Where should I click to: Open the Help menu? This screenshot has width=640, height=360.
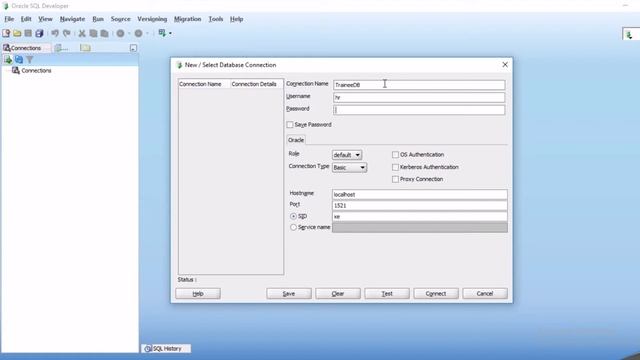coord(236,19)
